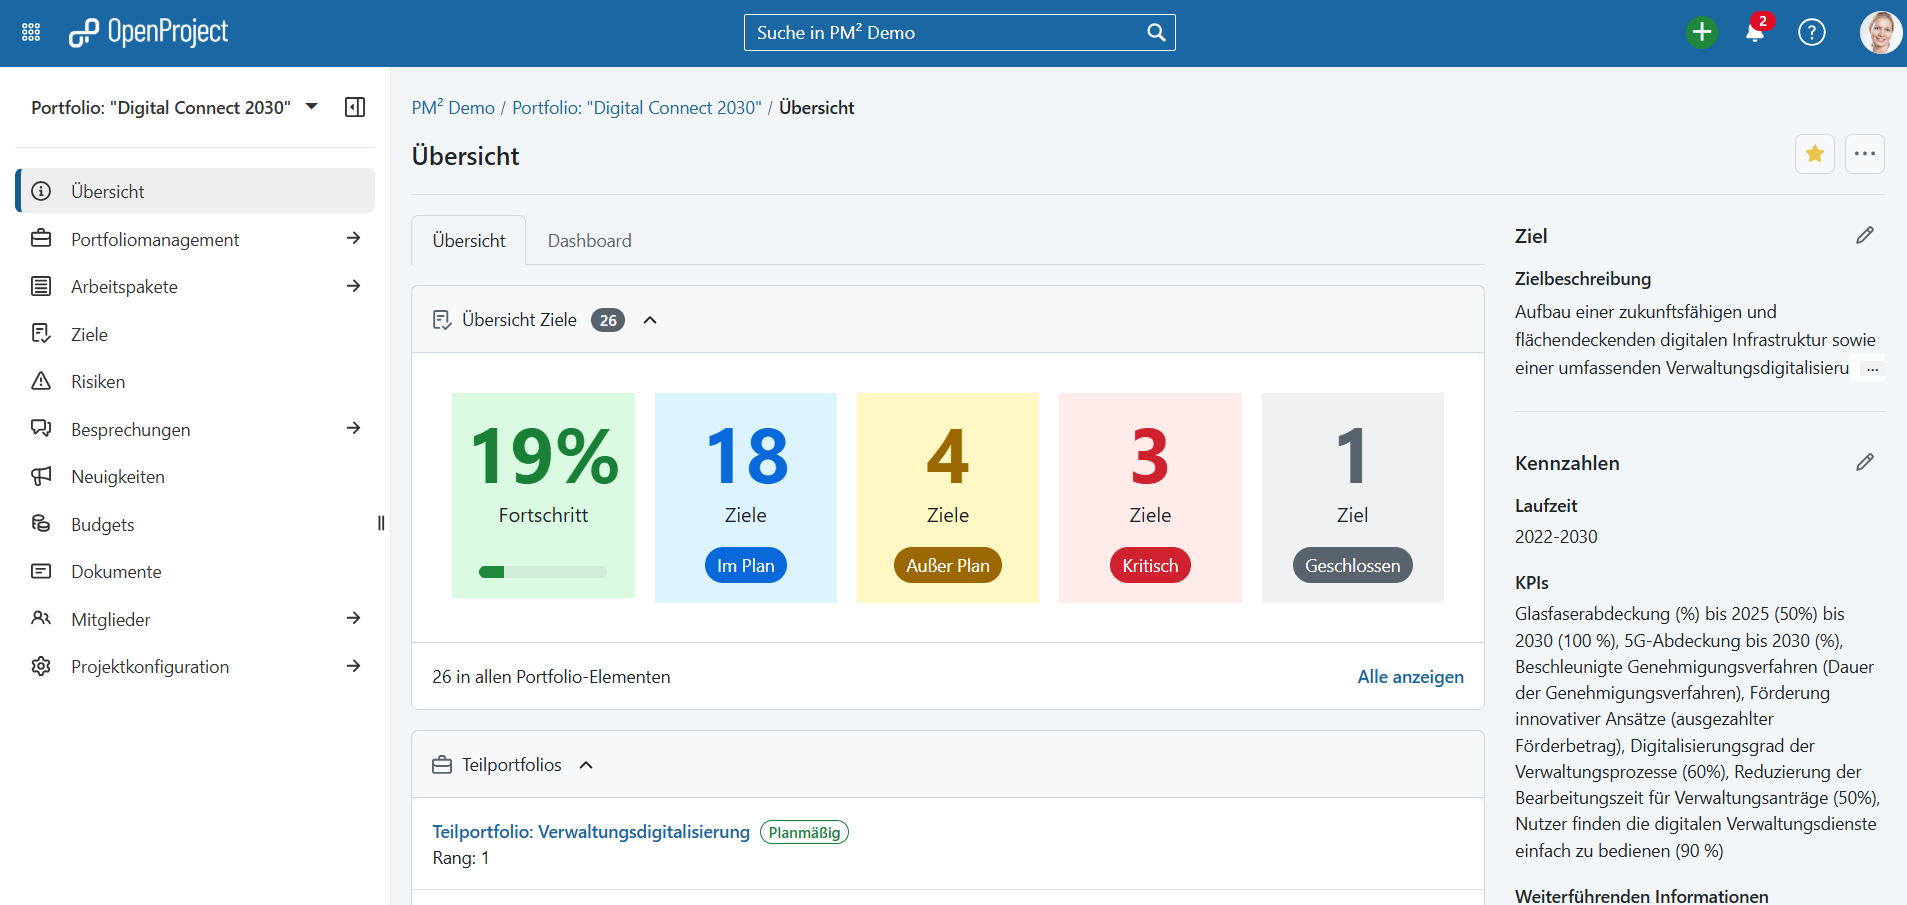The width and height of the screenshot is (1907, 905).
Task: Select the Arbeitspakete sidebar icon
Action: pos(41,286)
